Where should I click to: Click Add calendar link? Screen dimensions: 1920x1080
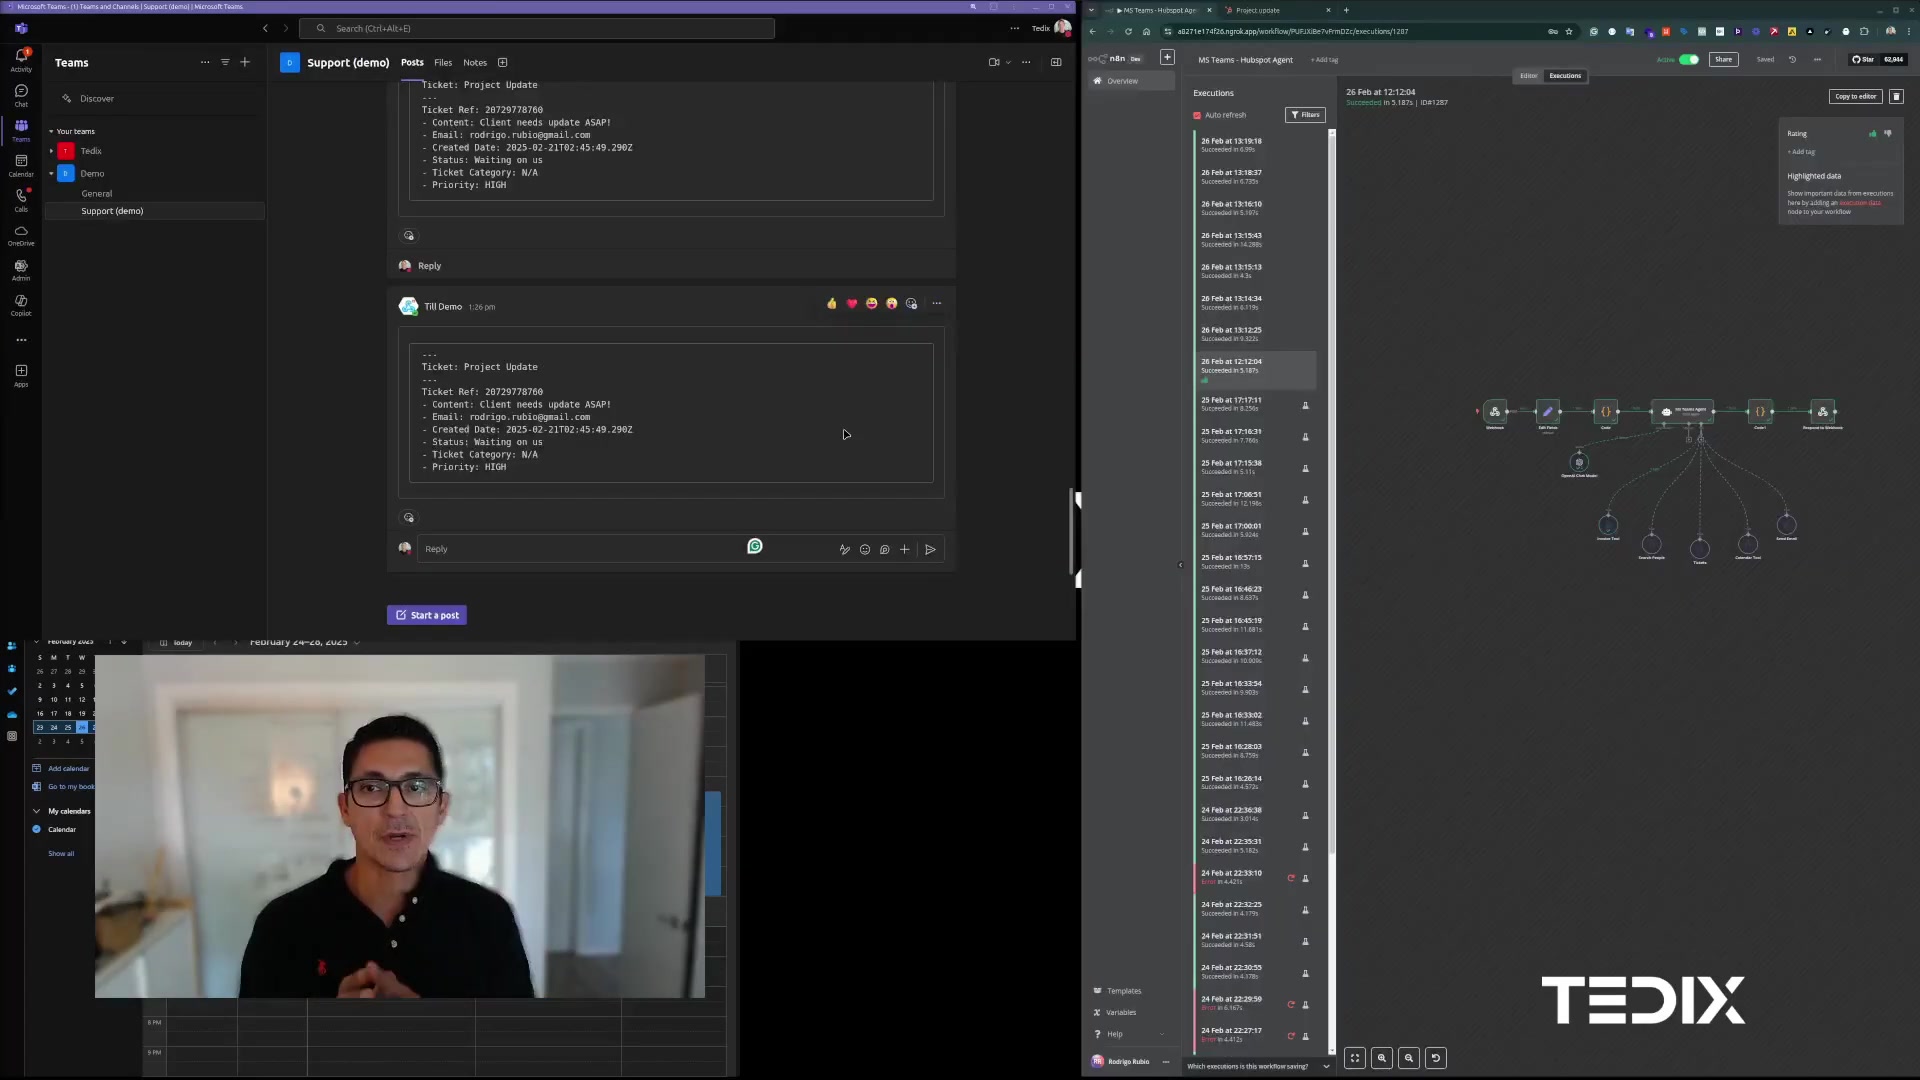[x=69, y=768]
